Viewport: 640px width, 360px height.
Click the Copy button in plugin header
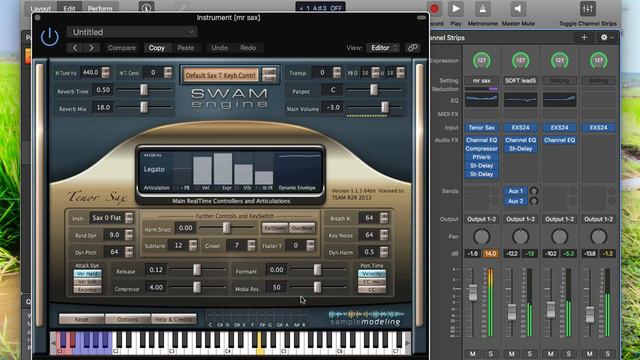[156, 48]
